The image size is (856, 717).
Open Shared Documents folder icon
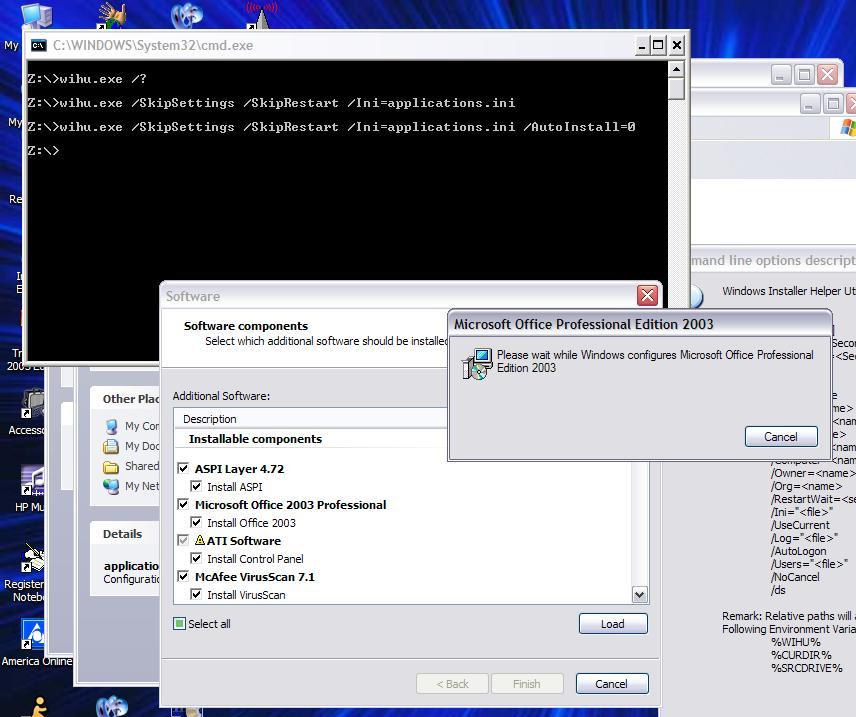(111, 467)
